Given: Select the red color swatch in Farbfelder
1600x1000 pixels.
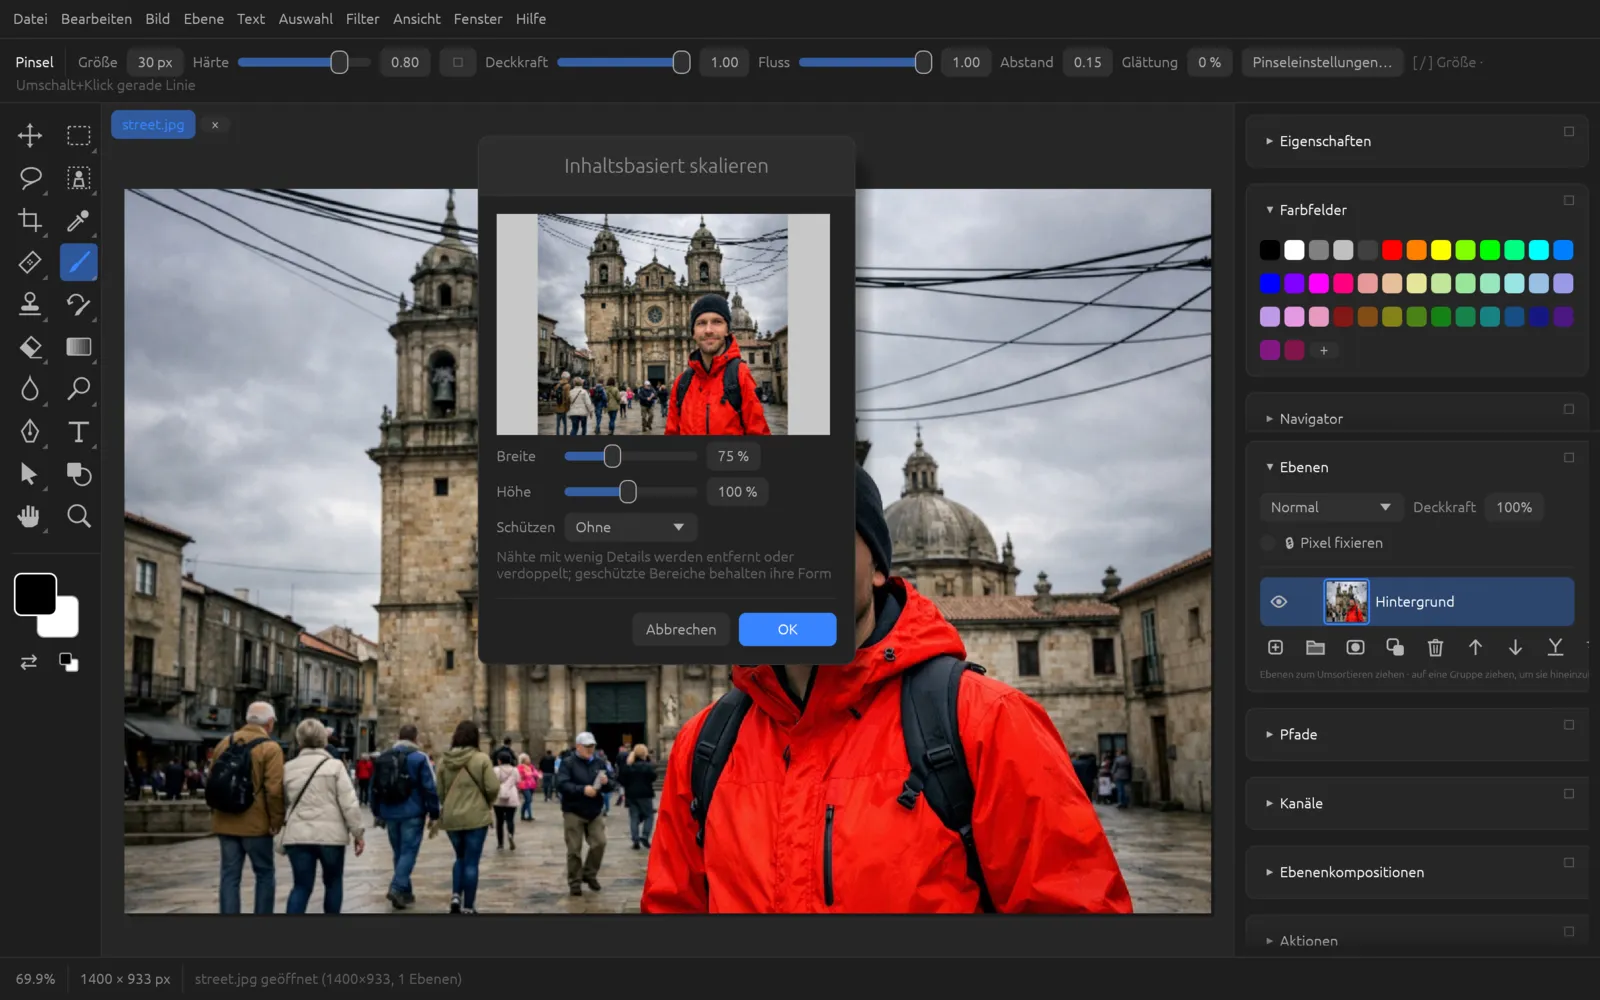Looking at the screenshot, I should tap(1392, 250).
